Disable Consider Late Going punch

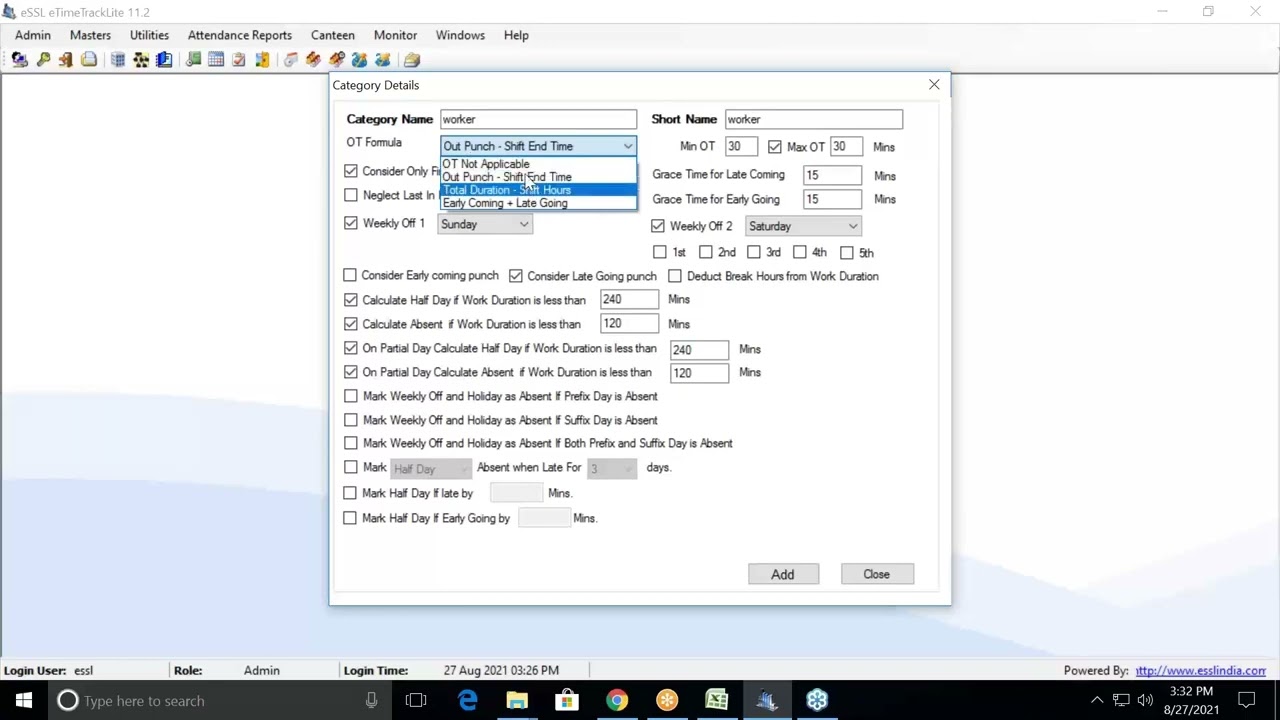coord(516,275)
